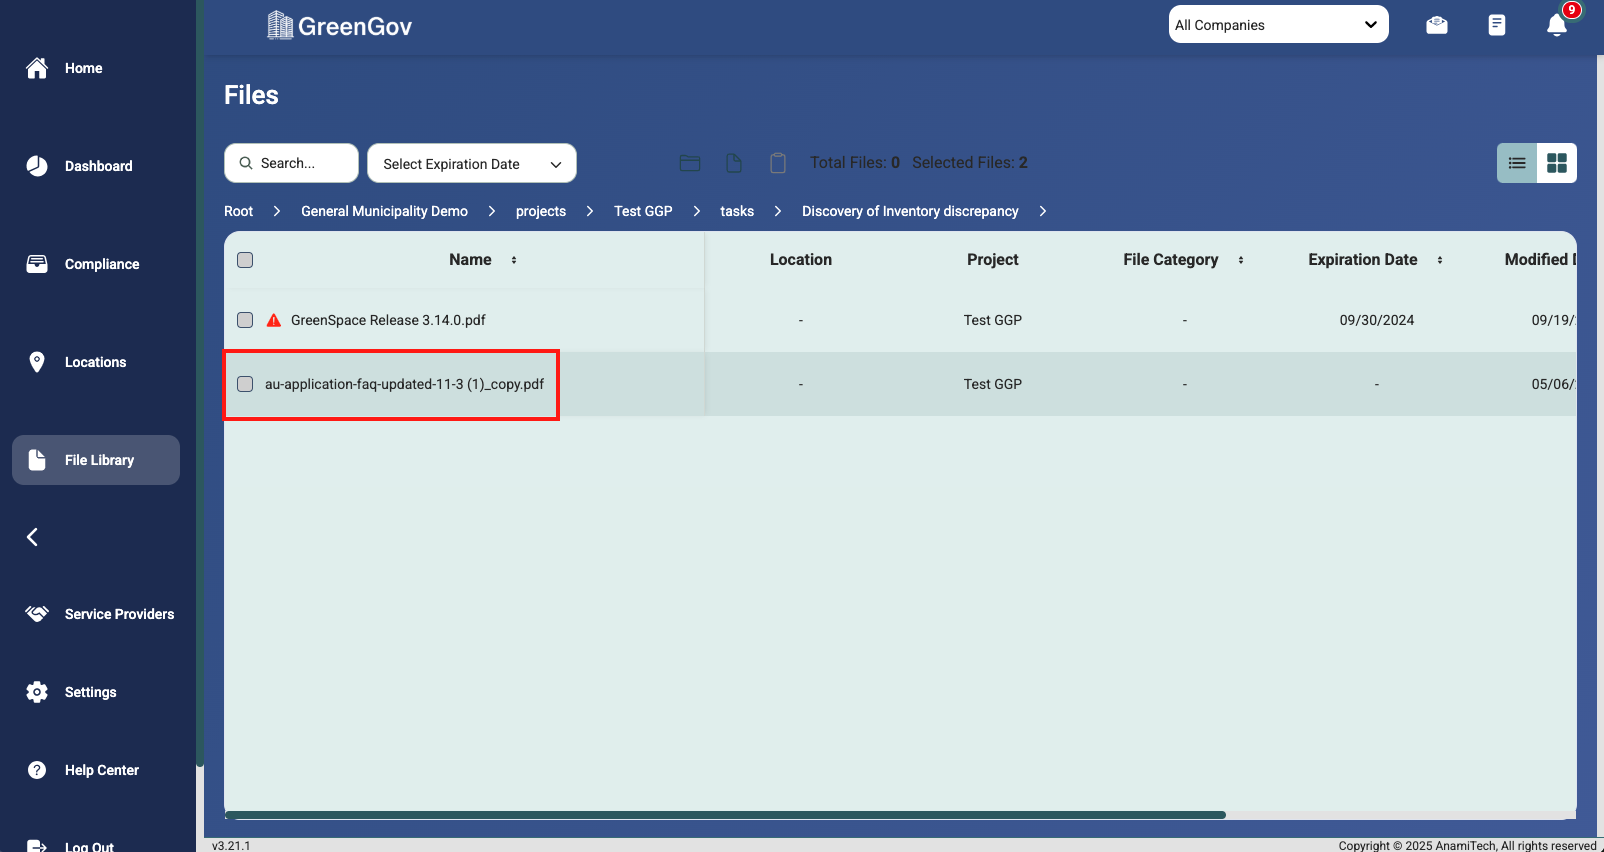1604x852 pixels.
Task: Click the Home icon in the sidebar
Action: pyautogui.click(x=37, y=68)
